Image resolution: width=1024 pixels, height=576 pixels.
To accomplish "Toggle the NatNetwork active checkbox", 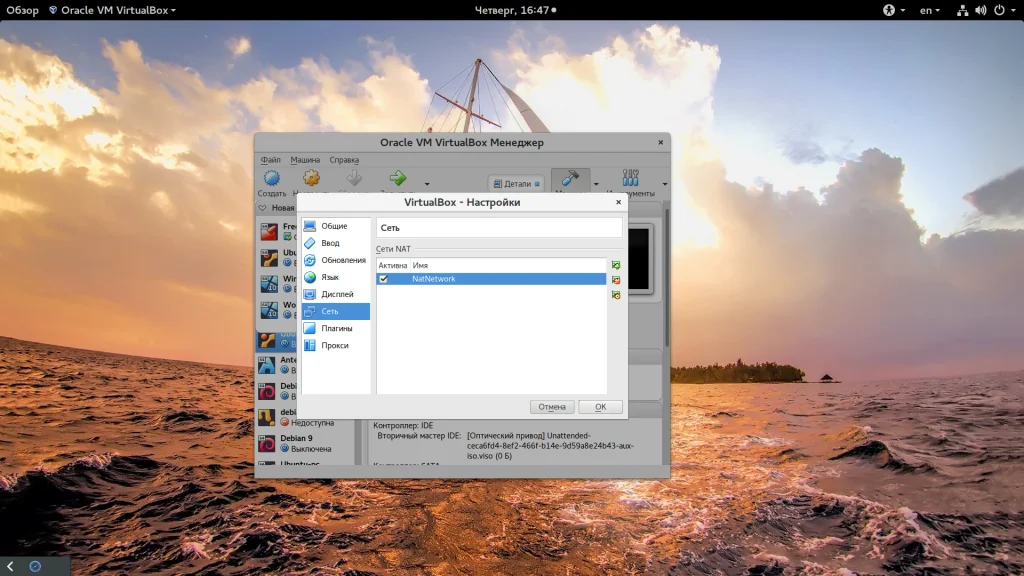I will click(x=383, y=279).
